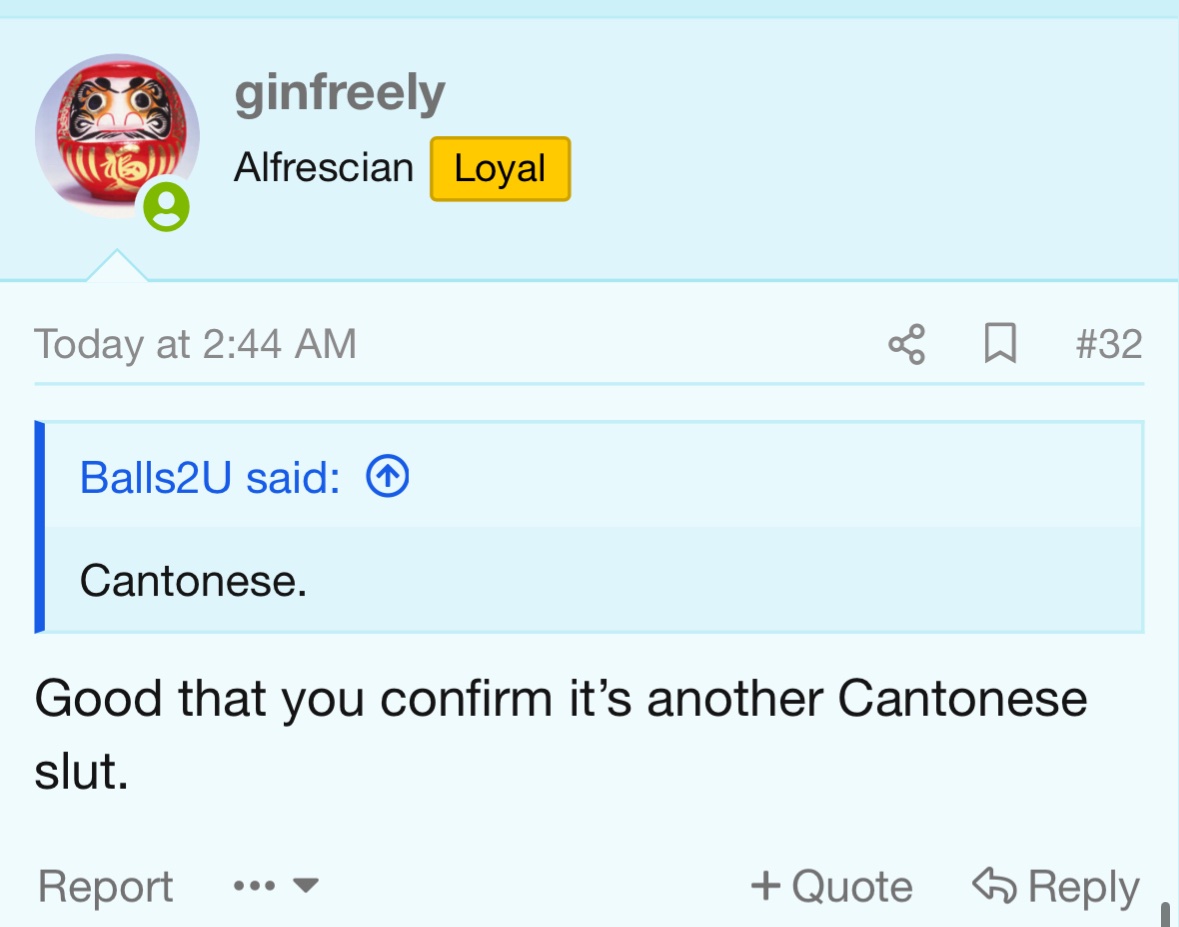Image resolution: width=1179 pixels, height=927 pixels.
Task: Report this post
Action: (x=105, y=886)
